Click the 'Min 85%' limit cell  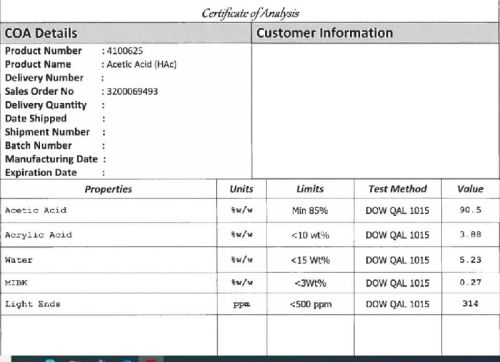pos(310,211)
